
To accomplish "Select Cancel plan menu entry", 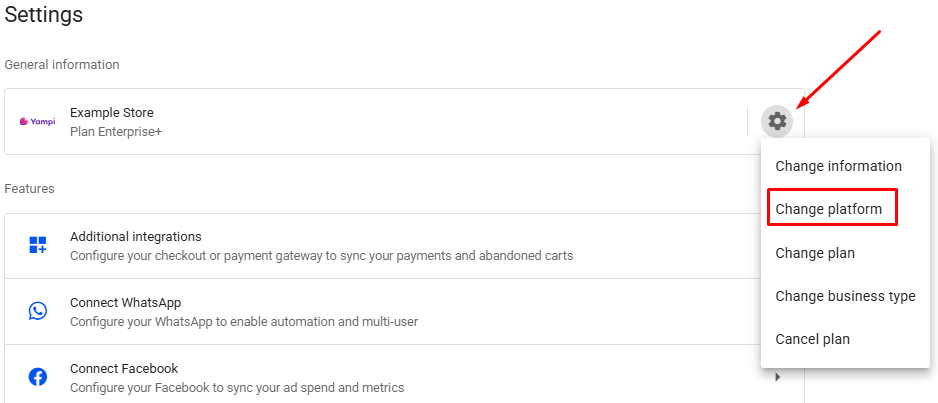I will pos(812,339).
